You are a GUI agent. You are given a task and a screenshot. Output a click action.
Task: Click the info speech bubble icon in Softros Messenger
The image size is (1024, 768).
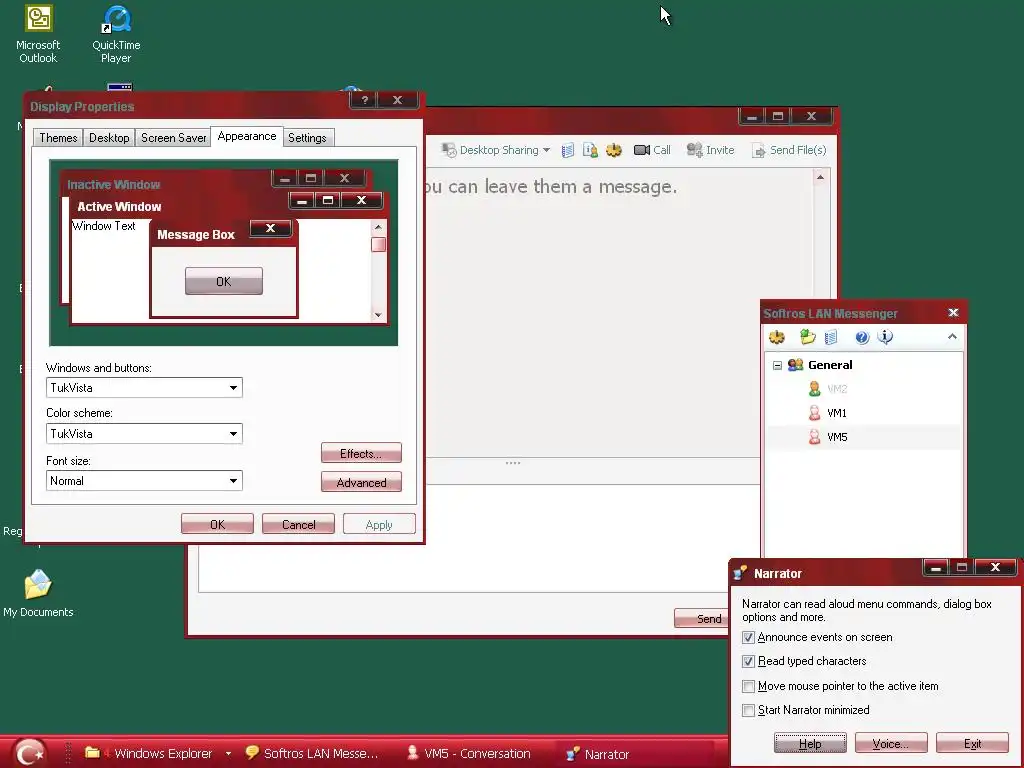point(885,337)
